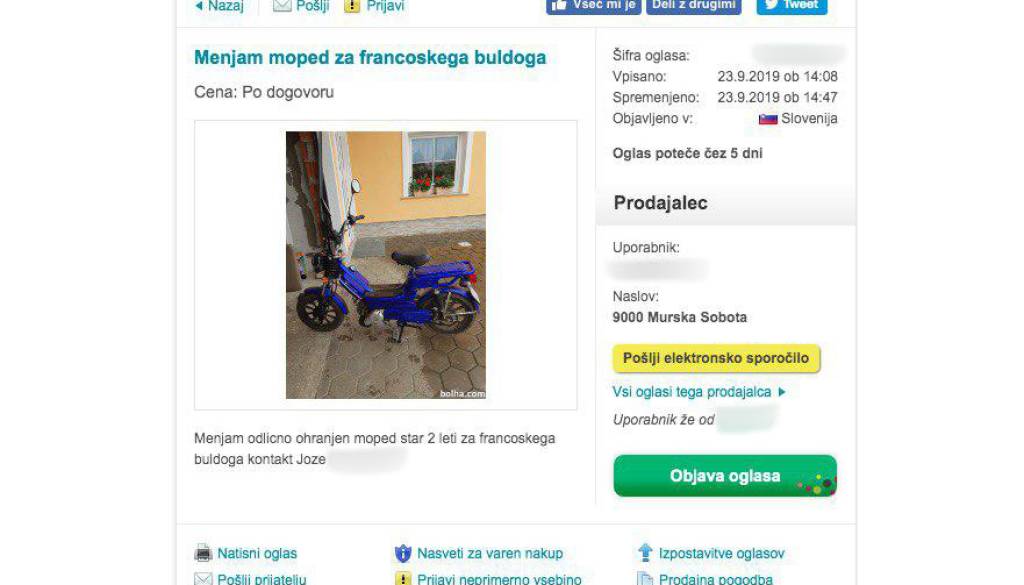Click the thumbs-up Všeč mi je button
The height and width of the screenshot is (585, 1024).
[x=594, y=6]
